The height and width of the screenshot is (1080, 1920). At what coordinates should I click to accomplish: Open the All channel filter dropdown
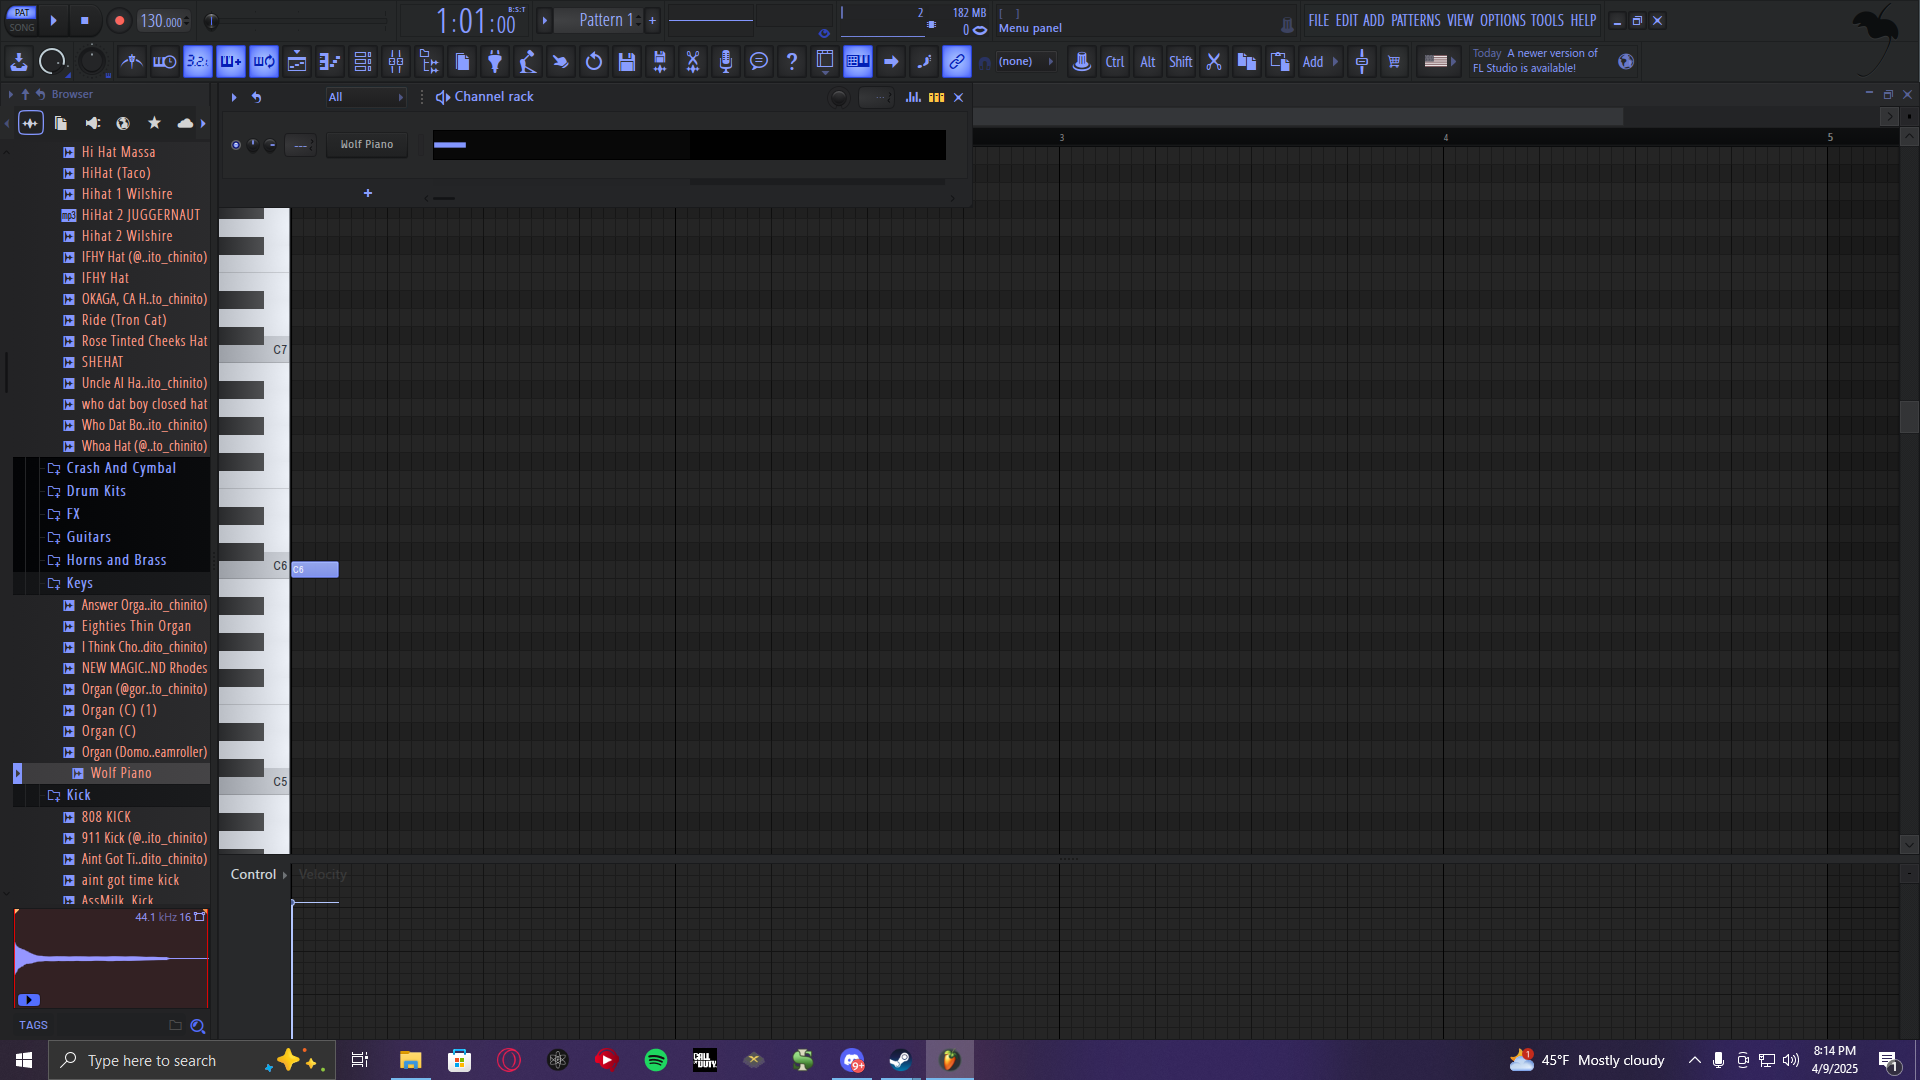(366, 97)
